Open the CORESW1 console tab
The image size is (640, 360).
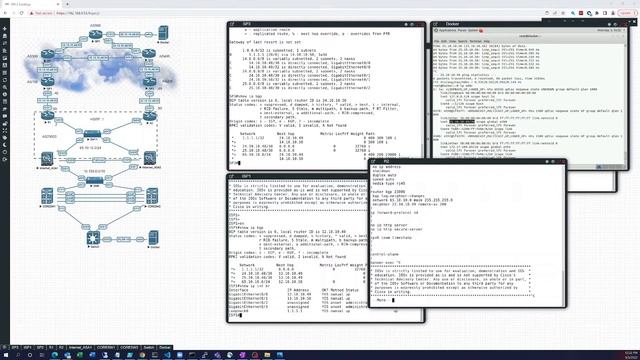(x=106, y=347)
